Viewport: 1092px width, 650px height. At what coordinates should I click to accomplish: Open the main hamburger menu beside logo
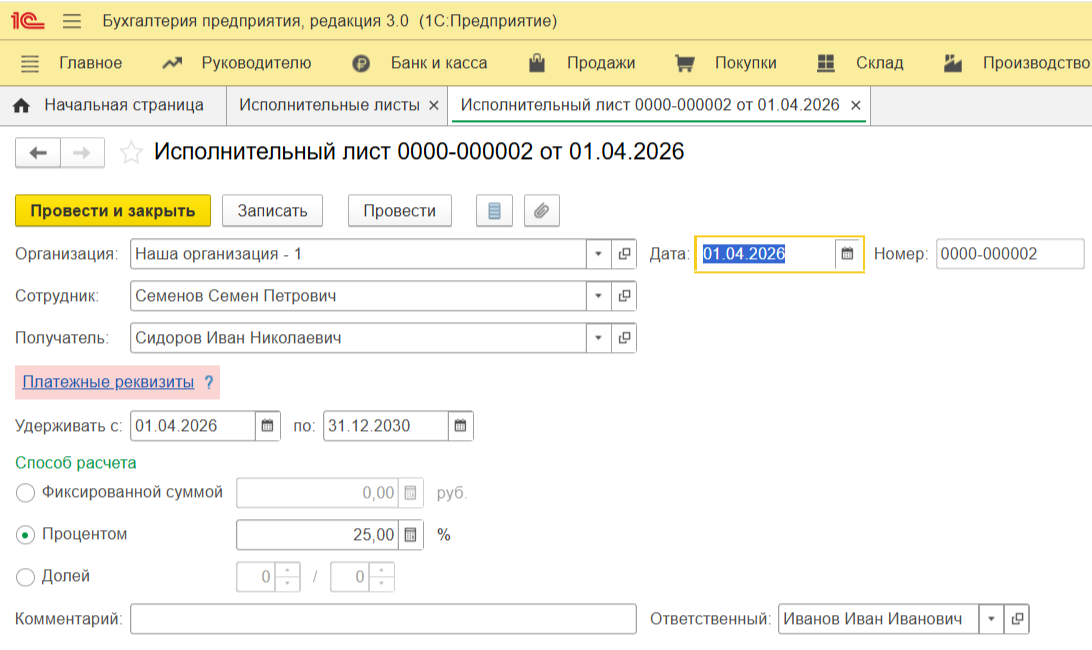tap(72, 21)
